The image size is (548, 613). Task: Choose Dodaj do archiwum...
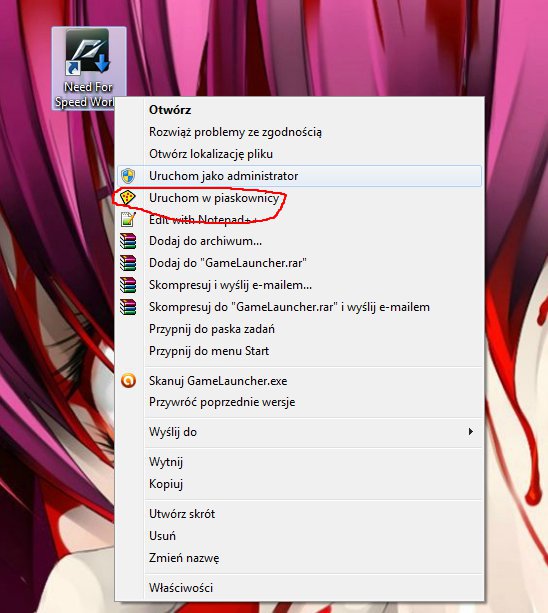click(x=299, y=241)
